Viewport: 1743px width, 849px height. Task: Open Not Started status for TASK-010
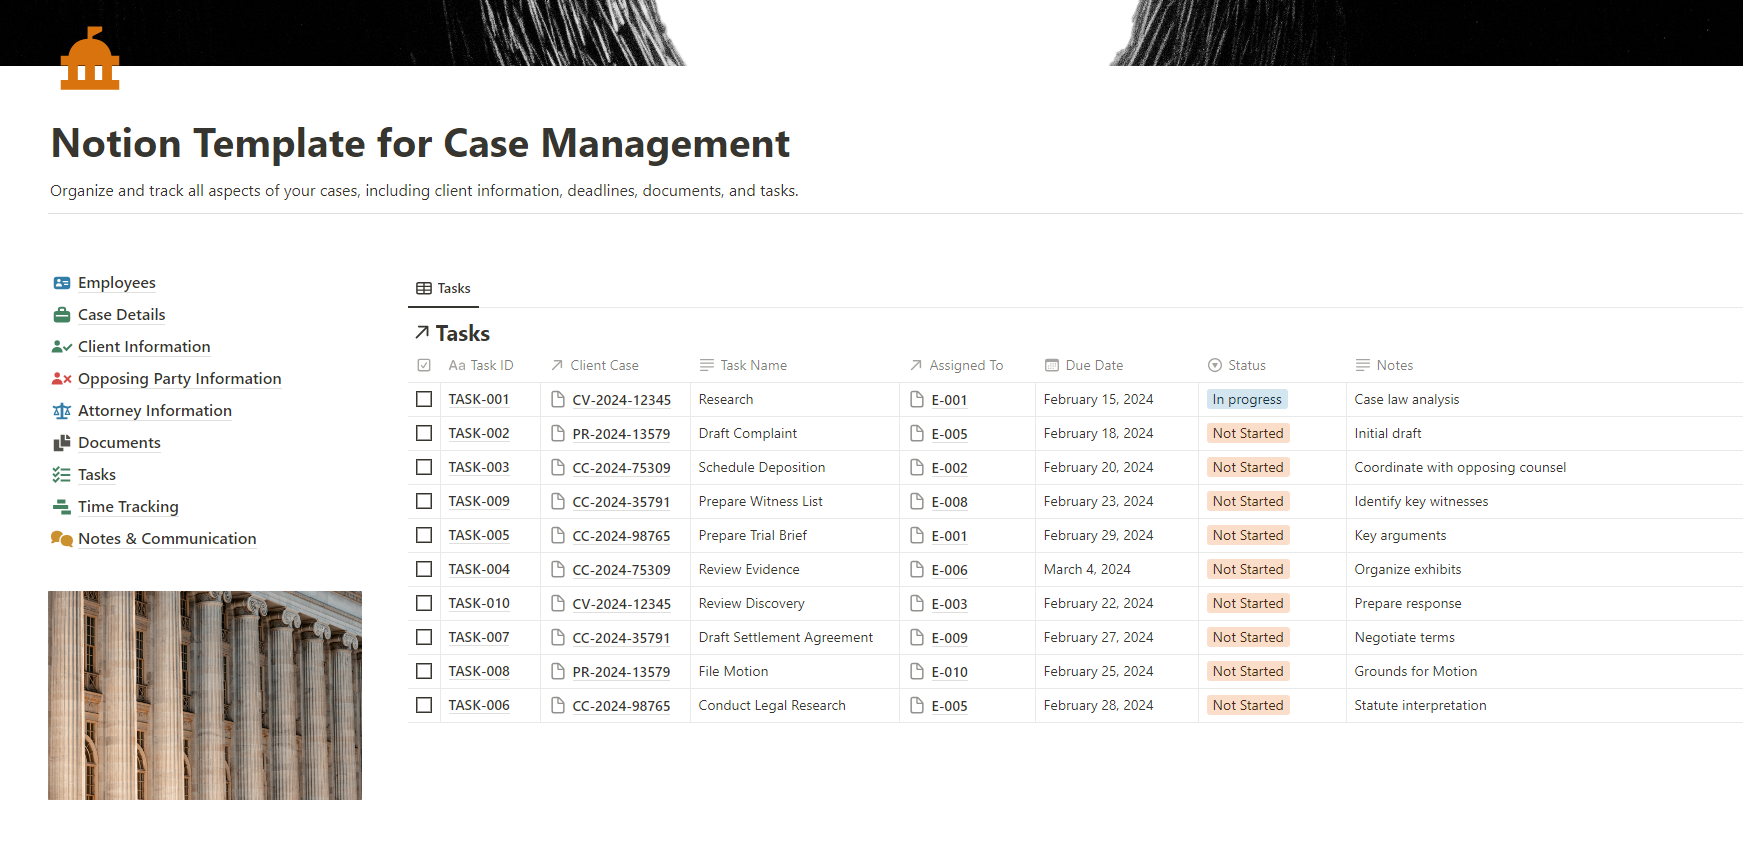(1248, 603)
